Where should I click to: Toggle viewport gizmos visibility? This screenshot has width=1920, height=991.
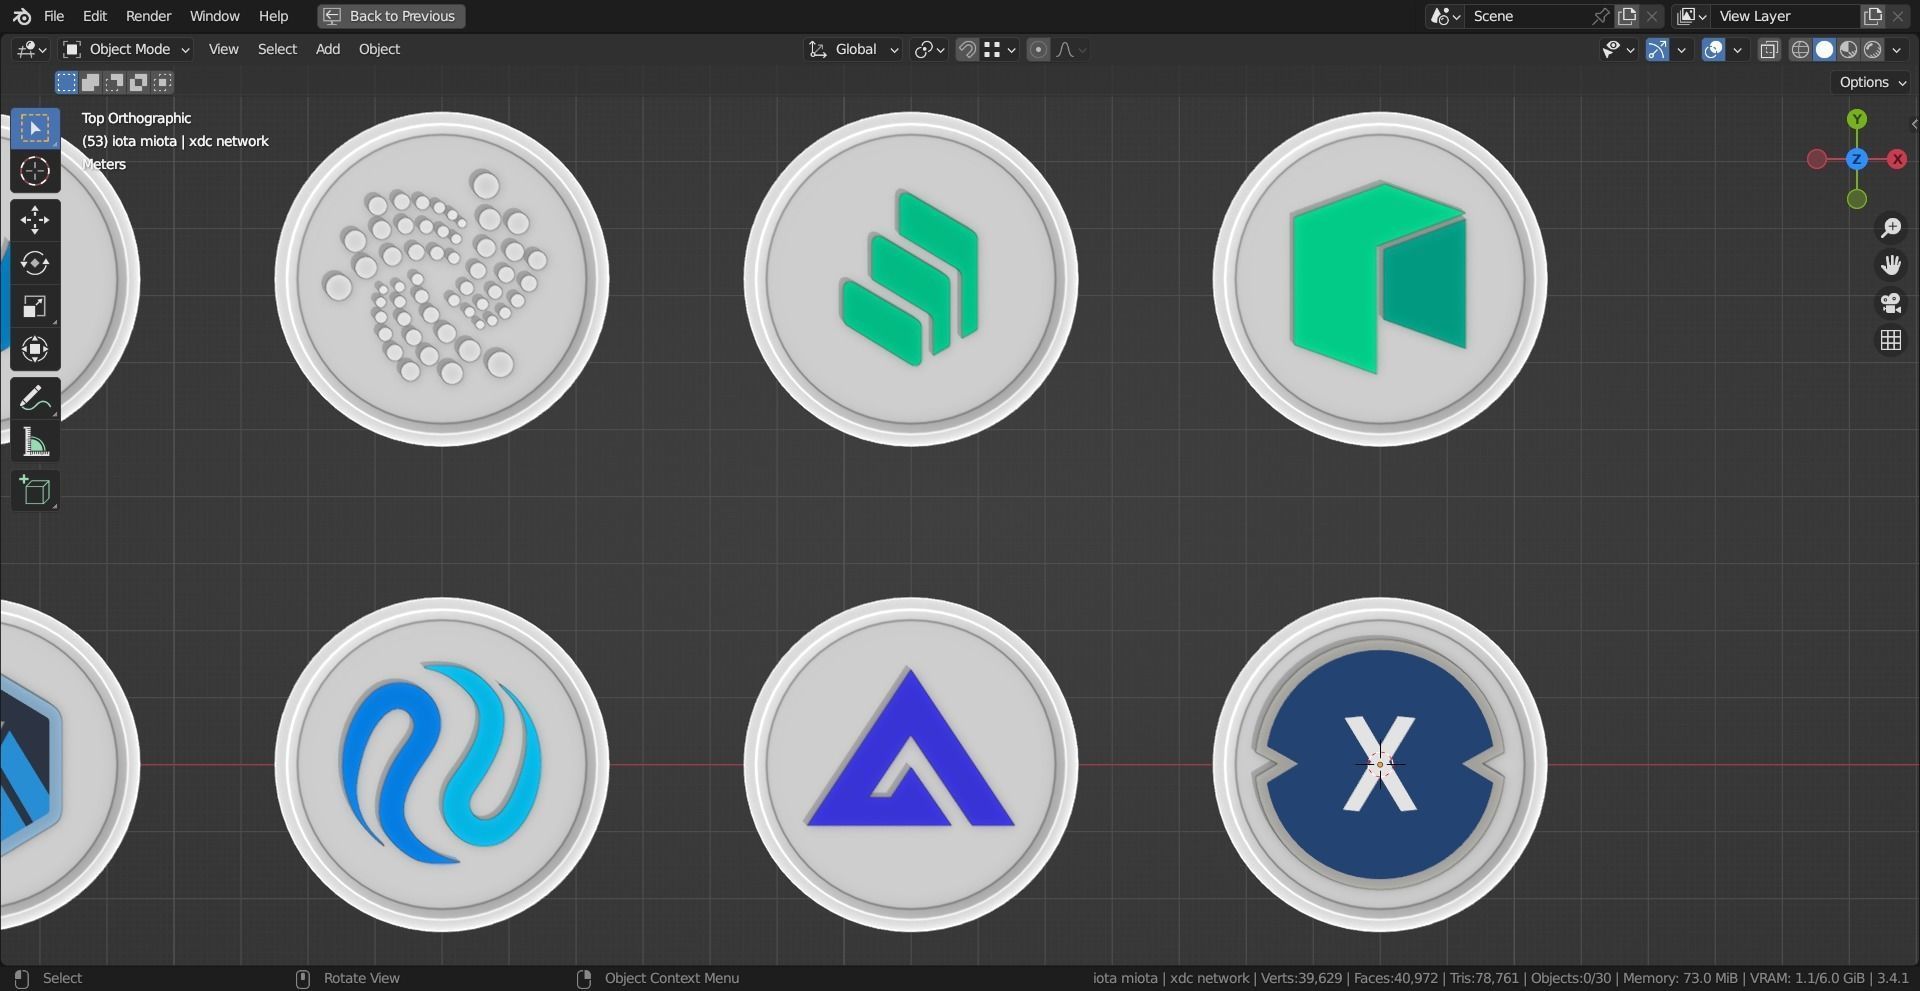[1657, 49]
